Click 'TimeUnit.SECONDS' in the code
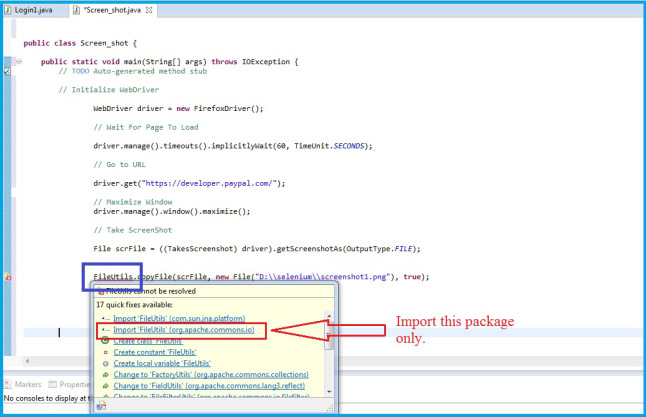Image resolution: width=646 pixels, height=417 pixels. pos(329,146)
